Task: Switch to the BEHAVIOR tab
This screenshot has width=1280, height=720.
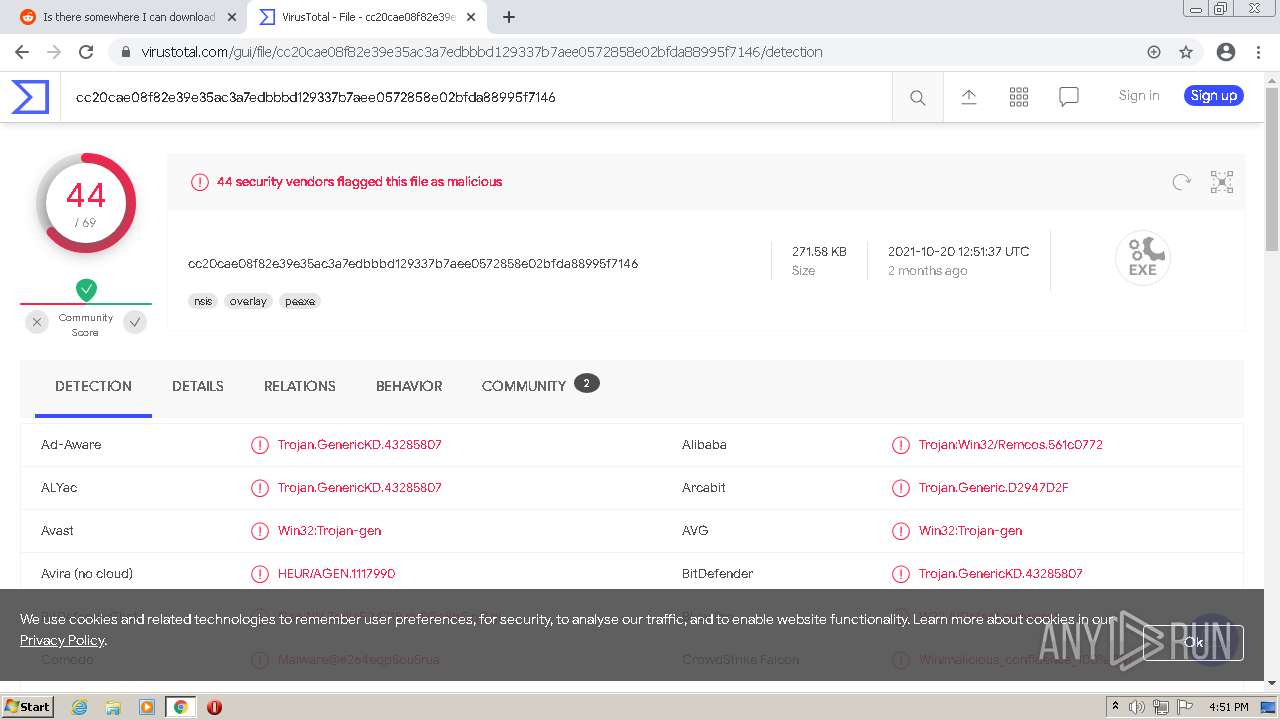Action: 409,386
